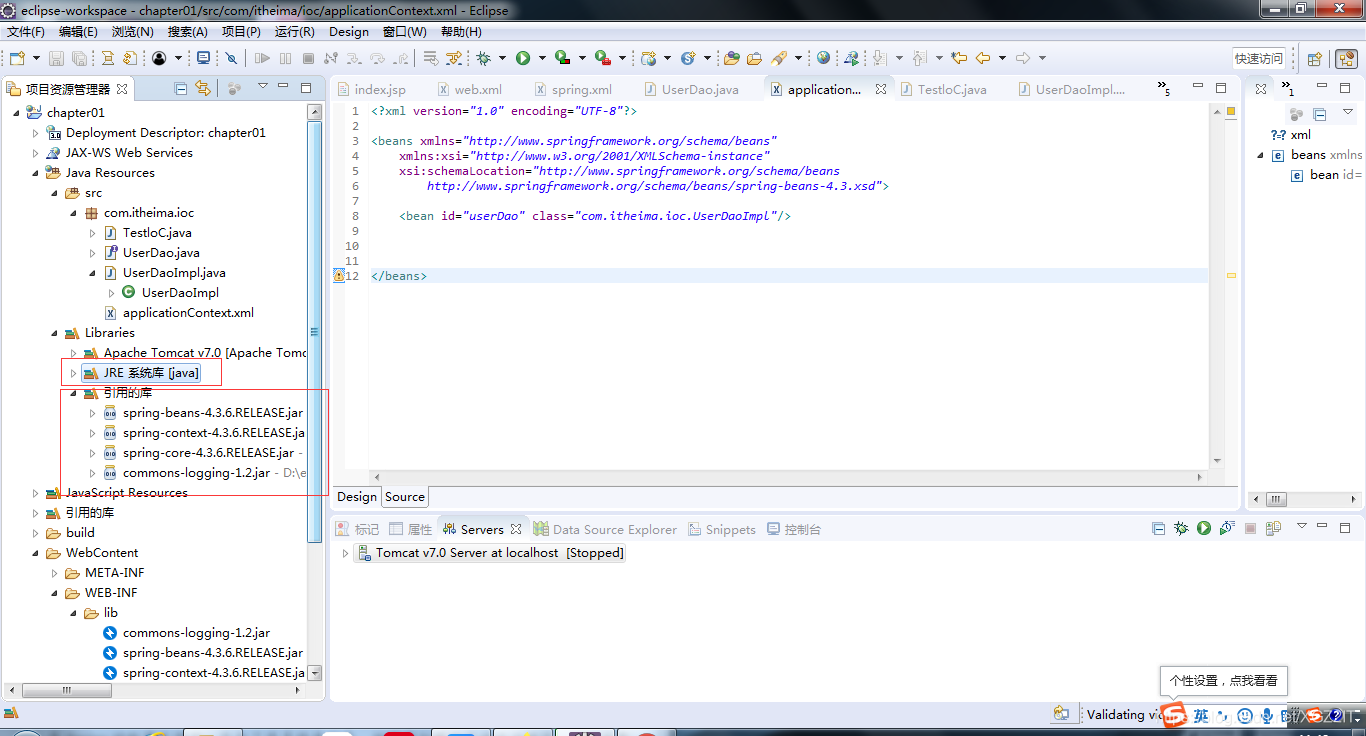This screenshot has width=1366, height=736.
Task: Show hidden editor tabs list (»5)
Action: (x=1164, y=90)
